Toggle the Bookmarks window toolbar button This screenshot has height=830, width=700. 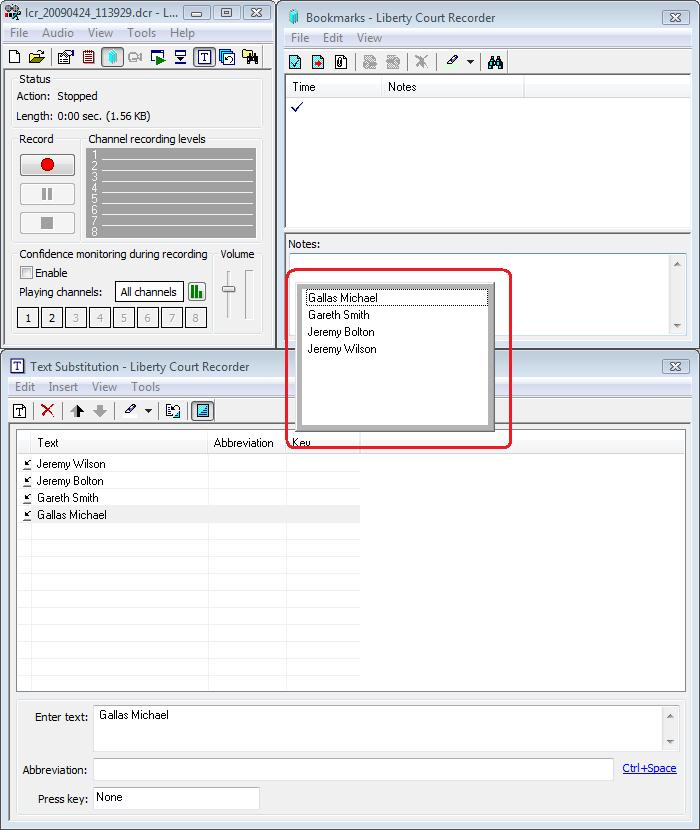(112, 57)
